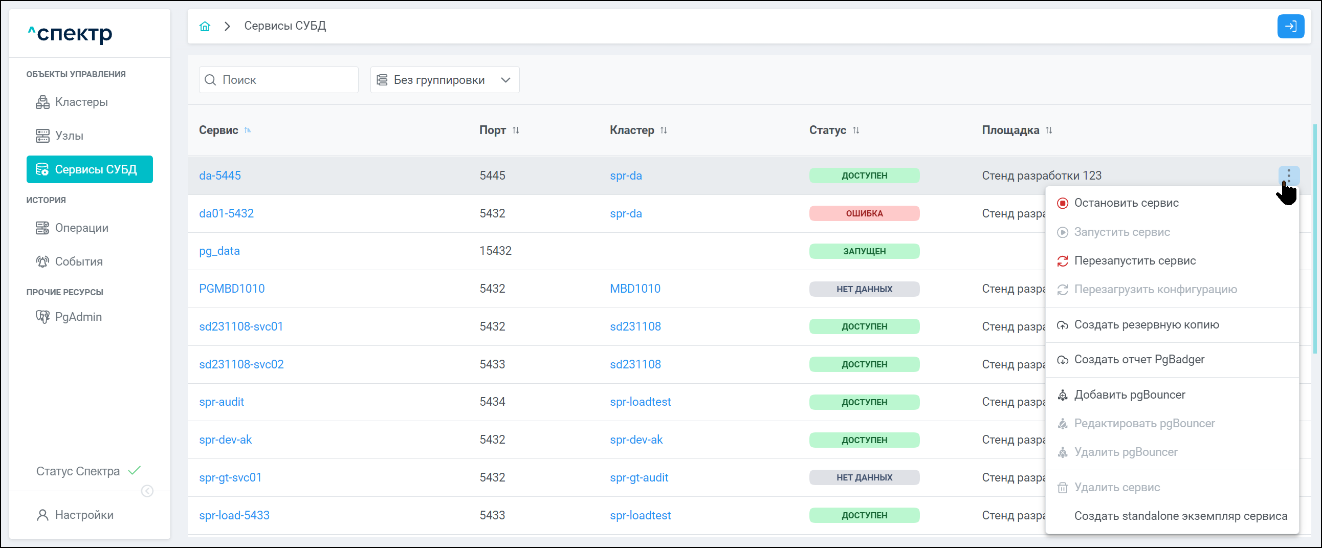
Task: Open the three-dot menu for da-5445
Action: coord(1289,176)
